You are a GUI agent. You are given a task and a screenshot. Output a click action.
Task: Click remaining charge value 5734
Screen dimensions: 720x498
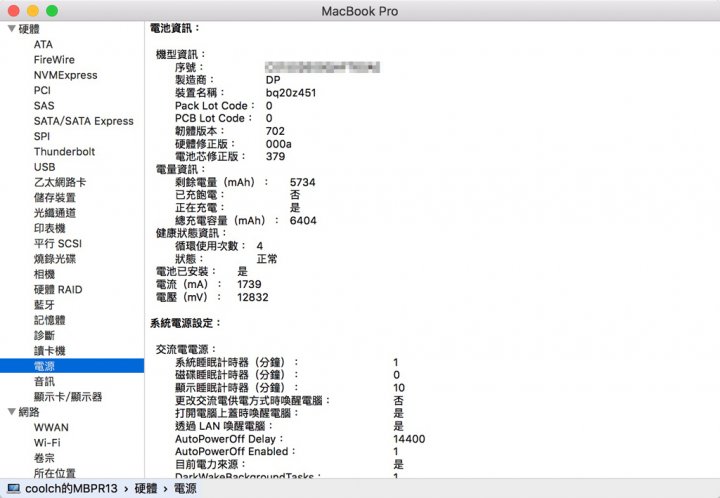click(303, 182)
